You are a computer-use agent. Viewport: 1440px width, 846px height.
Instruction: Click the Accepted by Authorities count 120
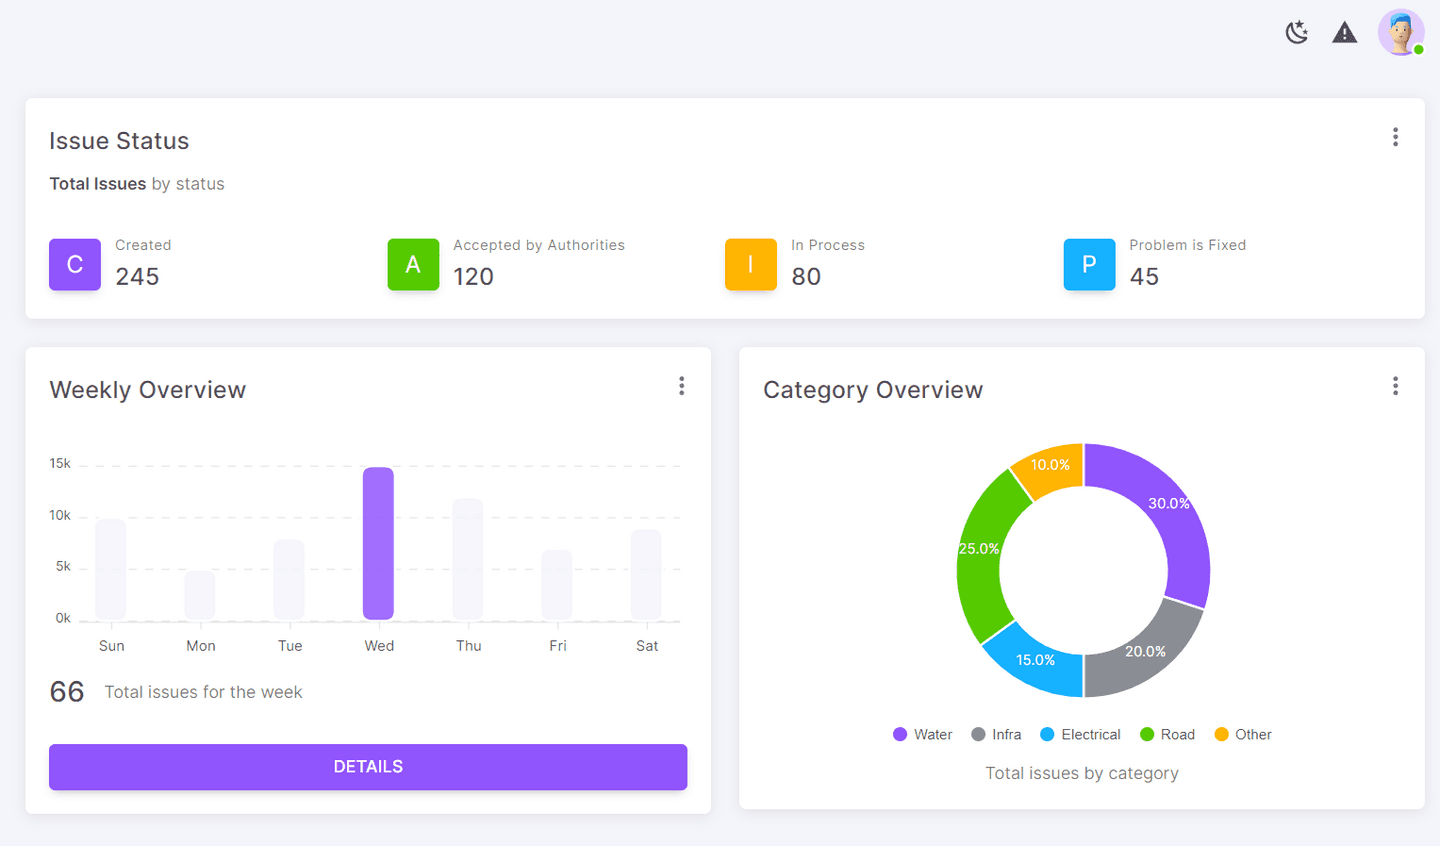[x=474, y=277]
